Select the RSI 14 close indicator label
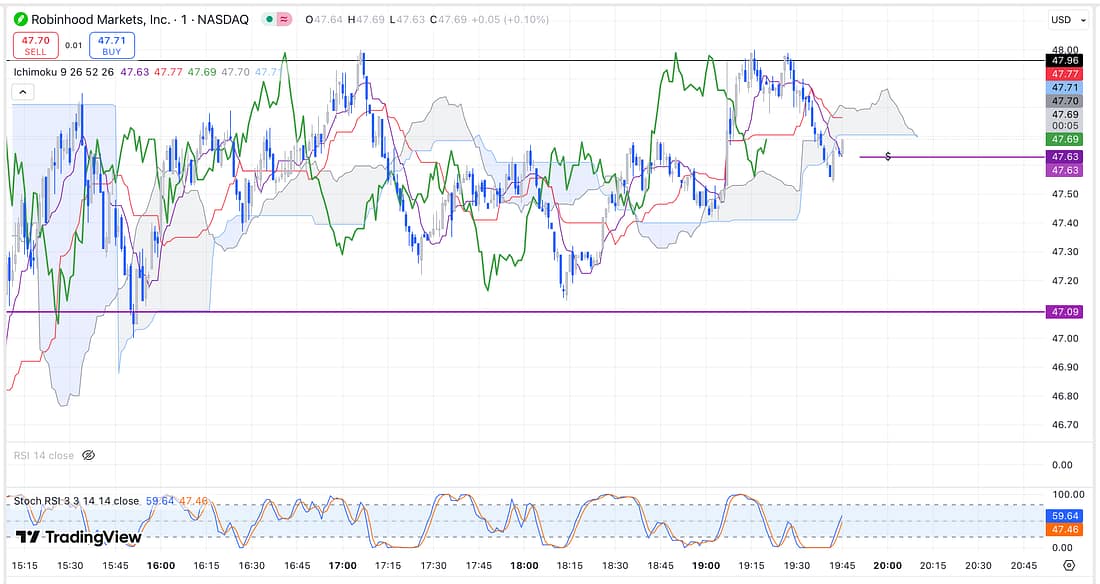The width and height of the screenshot is (1100, 584). [44, 456]
